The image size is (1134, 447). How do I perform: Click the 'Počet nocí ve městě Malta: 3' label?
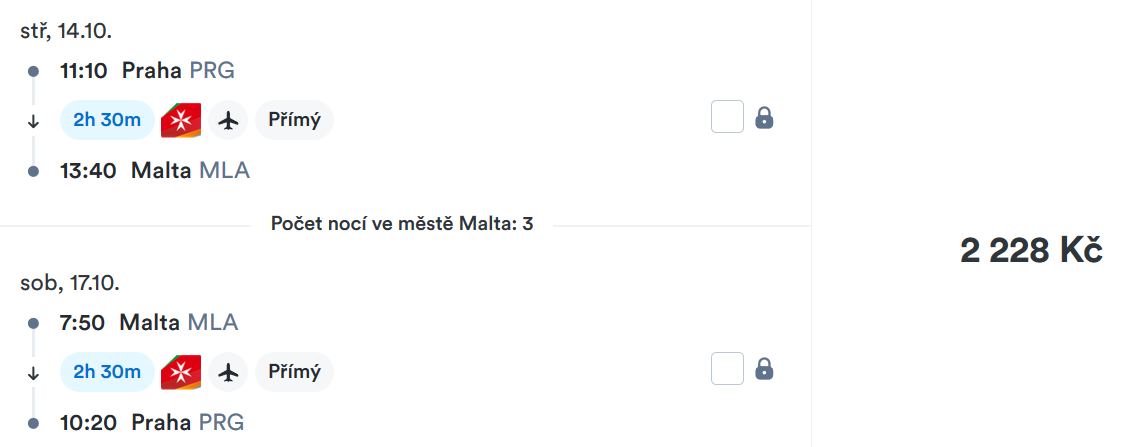402,224
